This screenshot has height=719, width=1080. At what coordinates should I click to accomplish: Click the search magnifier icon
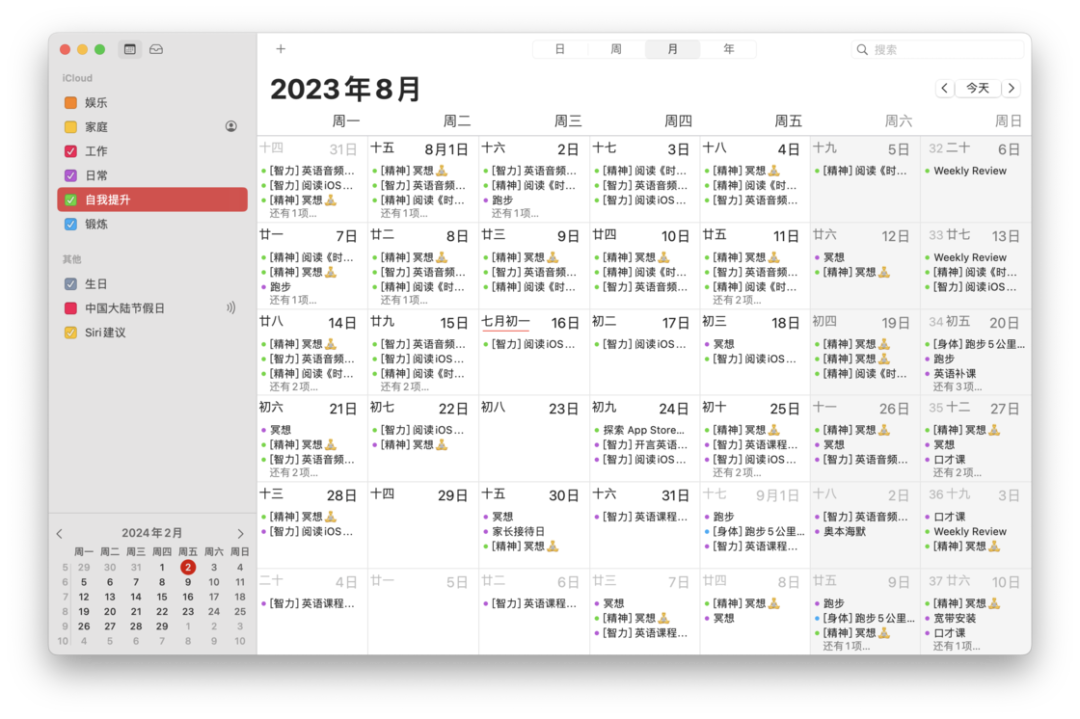862,50
